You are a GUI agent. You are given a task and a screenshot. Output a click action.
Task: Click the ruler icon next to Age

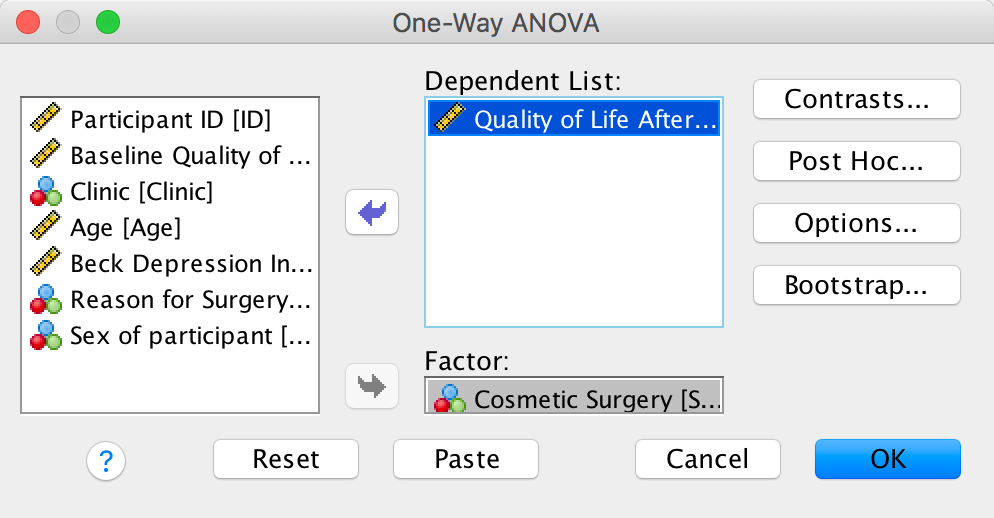(45, 228)
